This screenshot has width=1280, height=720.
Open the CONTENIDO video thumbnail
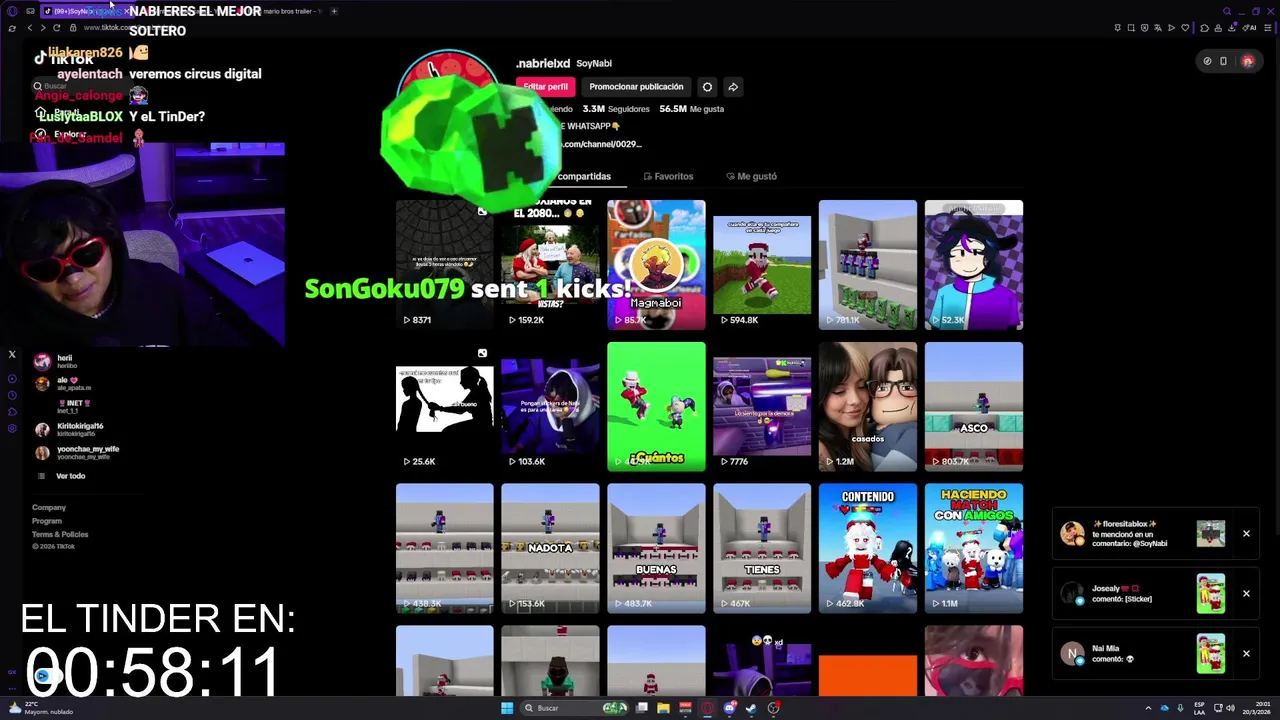pos(868,549)
